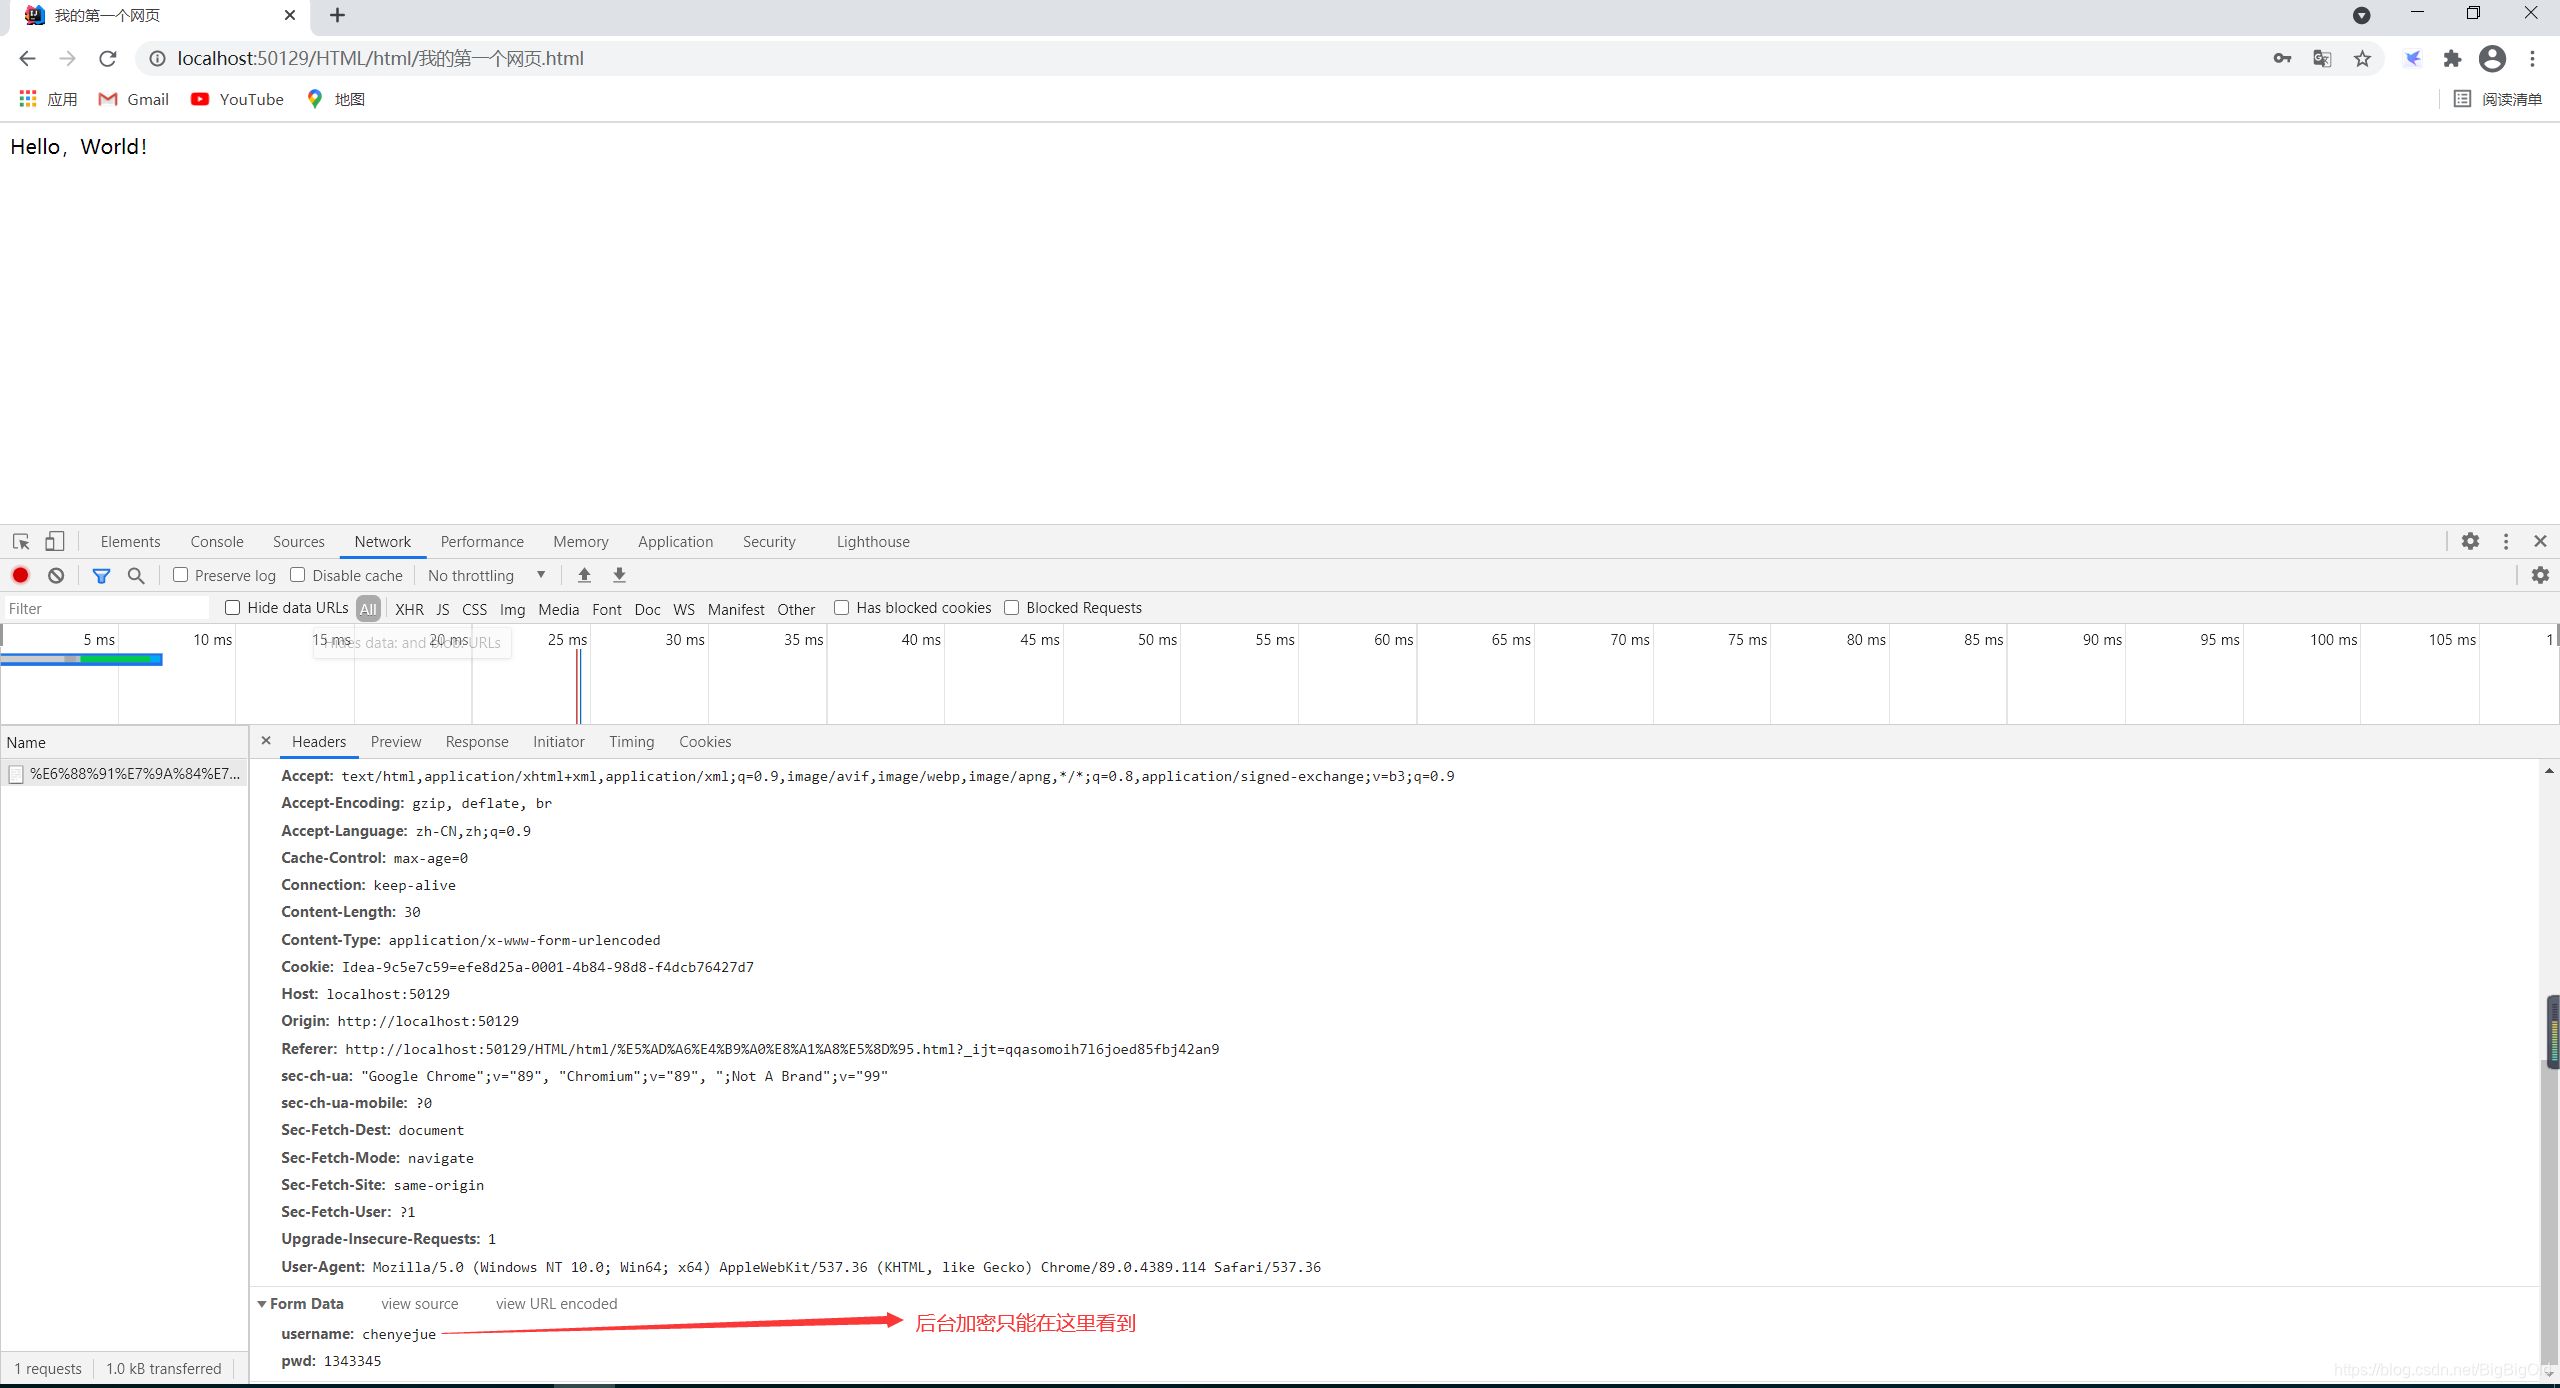Open the Preview tab of request
The height and width of the screenshot is (1388, 2560).
[396, 742]
